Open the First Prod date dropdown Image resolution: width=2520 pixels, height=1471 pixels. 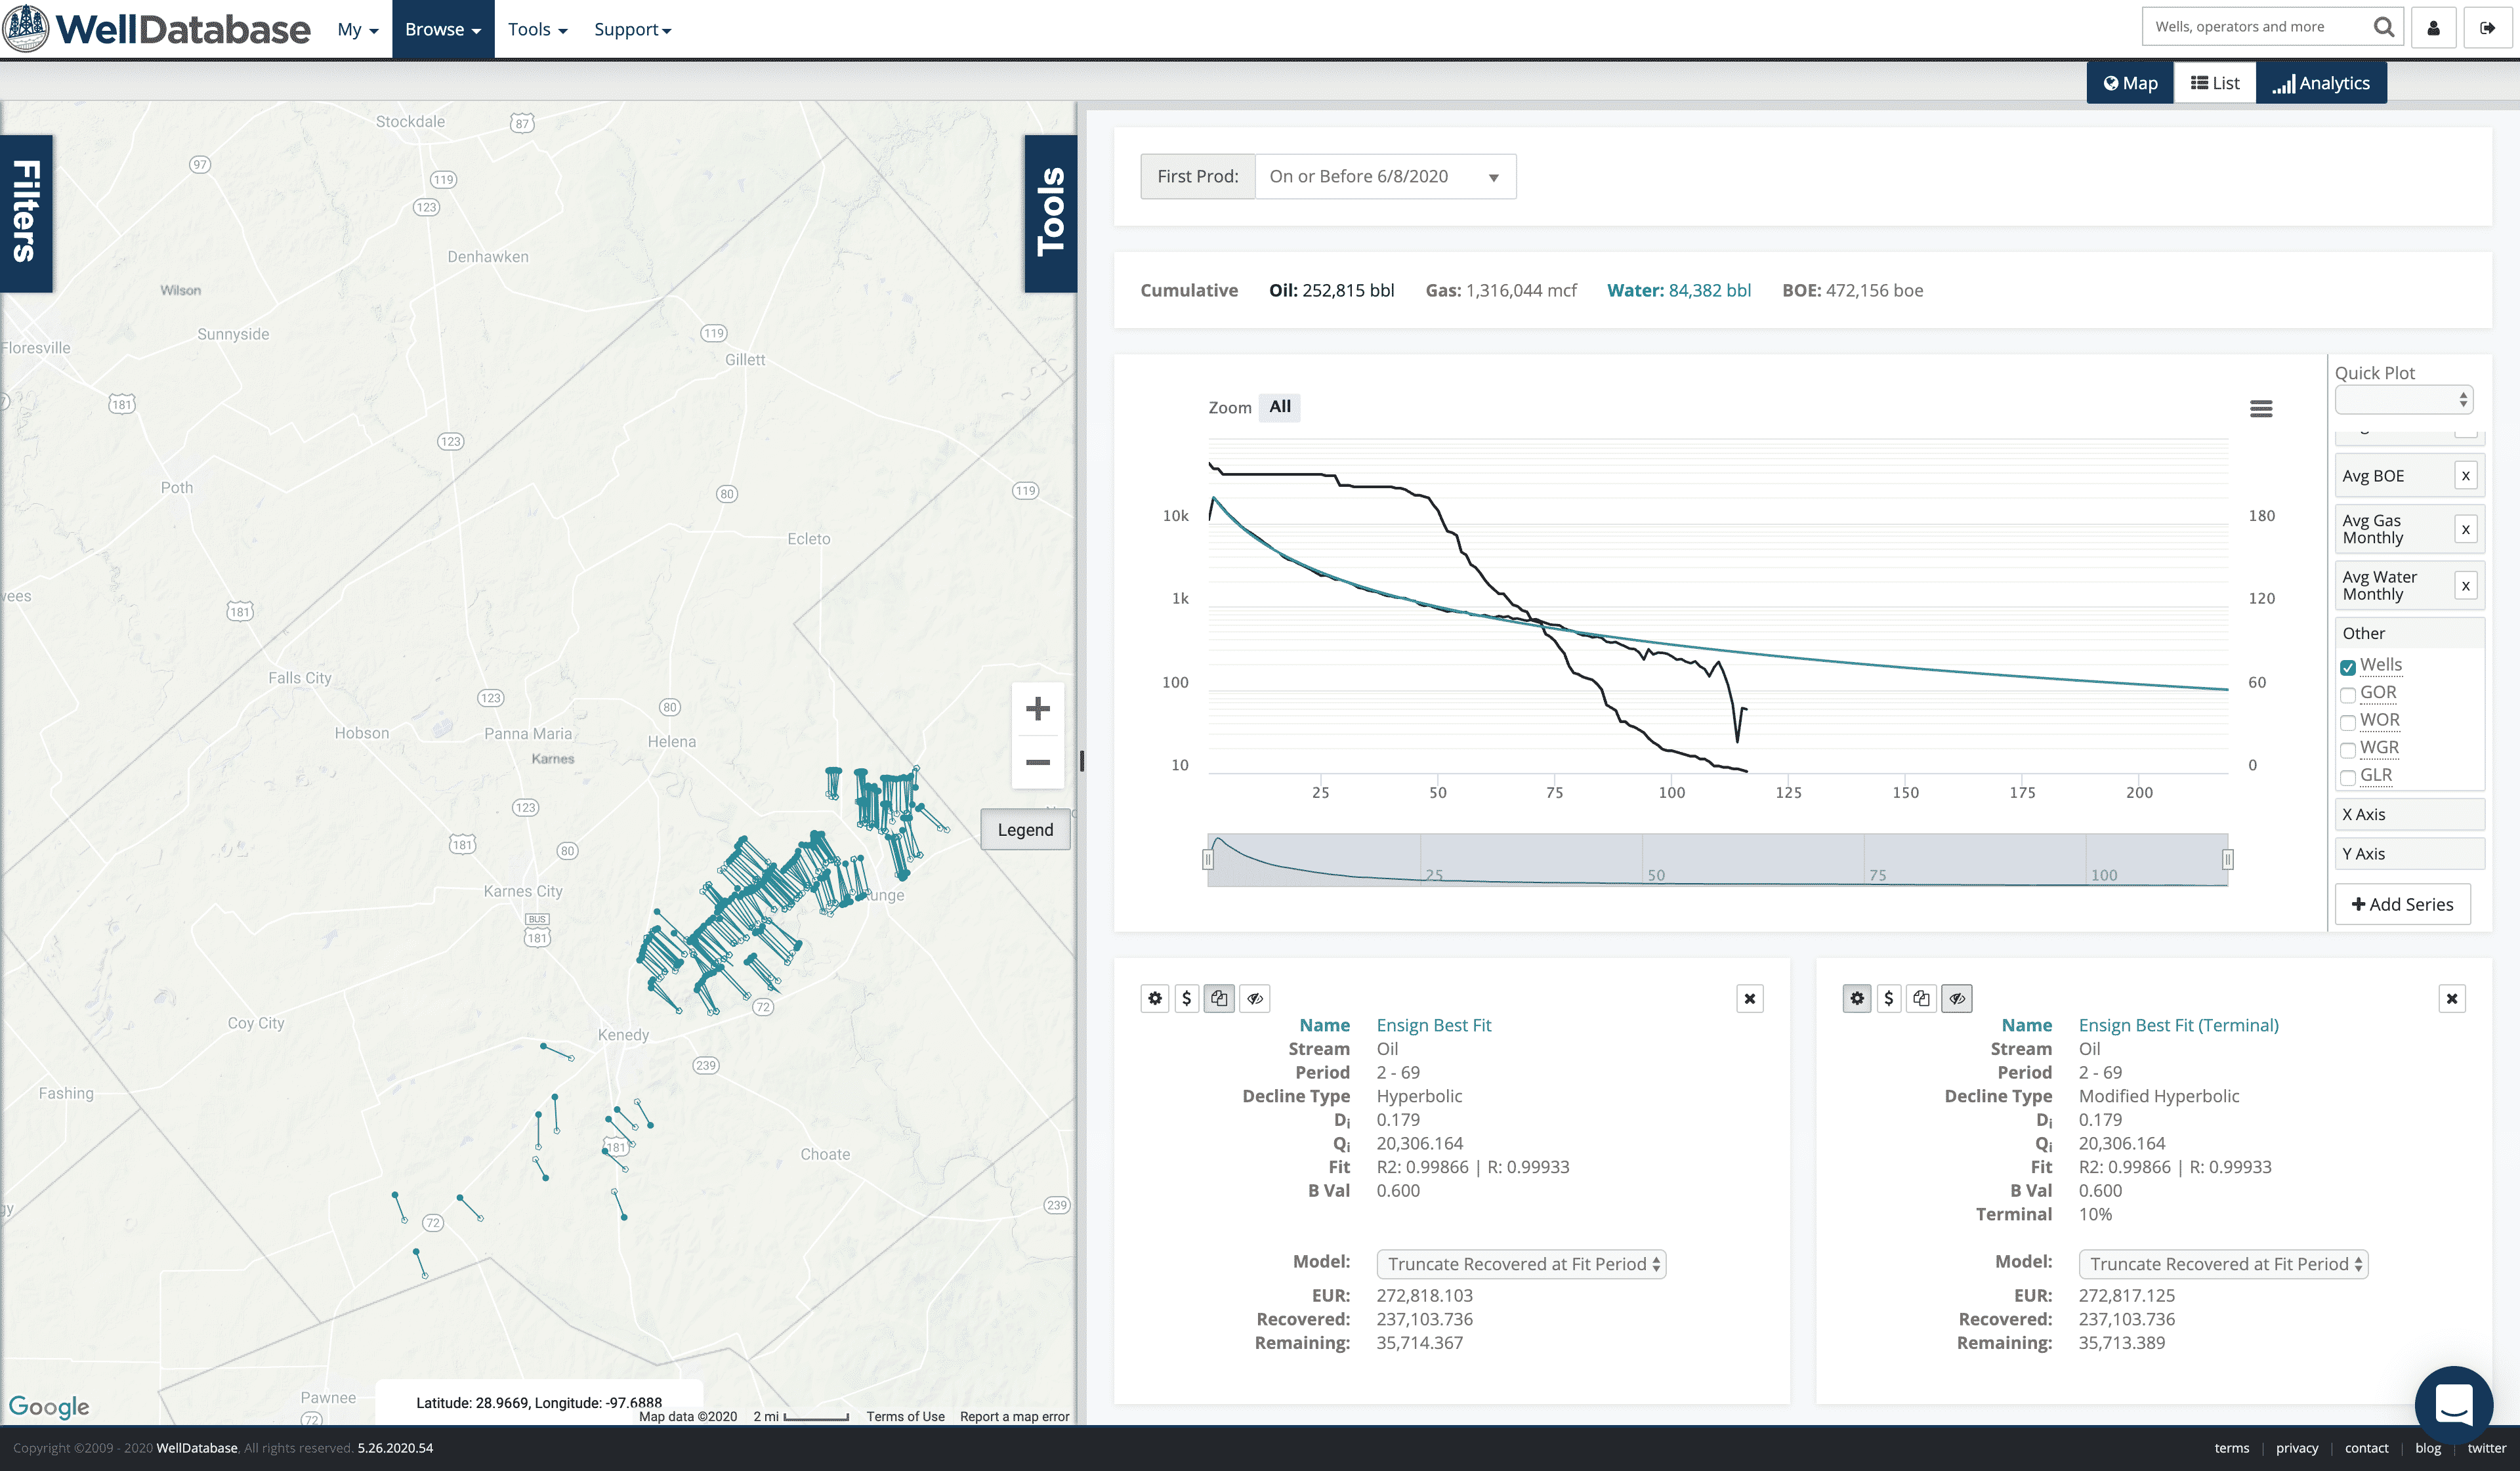coord(1384,177)
